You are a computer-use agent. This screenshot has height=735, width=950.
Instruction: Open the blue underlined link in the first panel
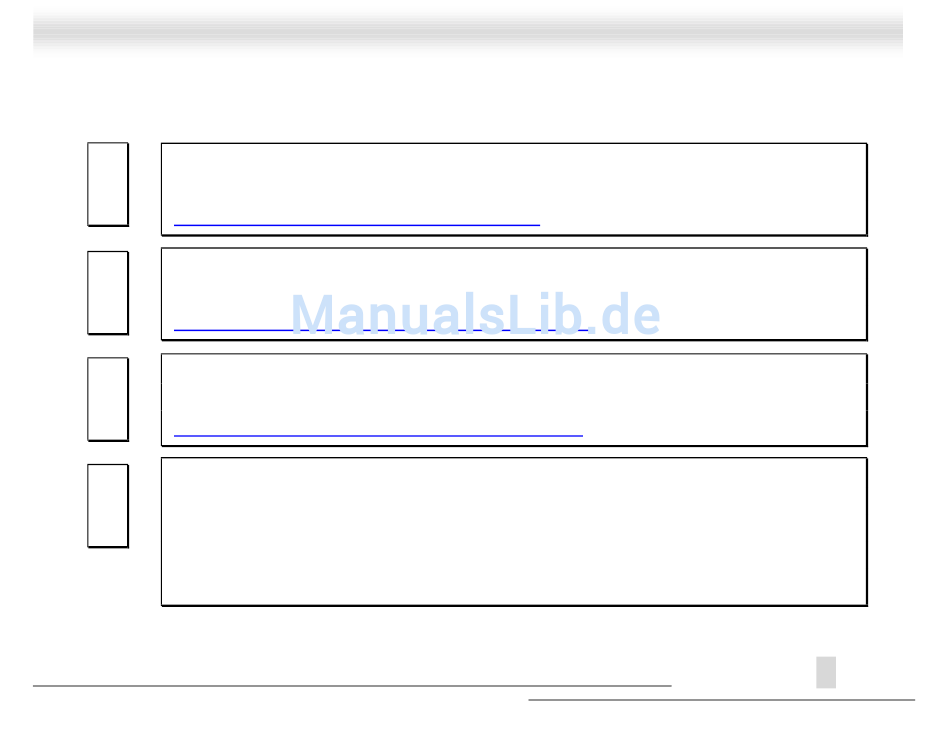pos(356,225)
